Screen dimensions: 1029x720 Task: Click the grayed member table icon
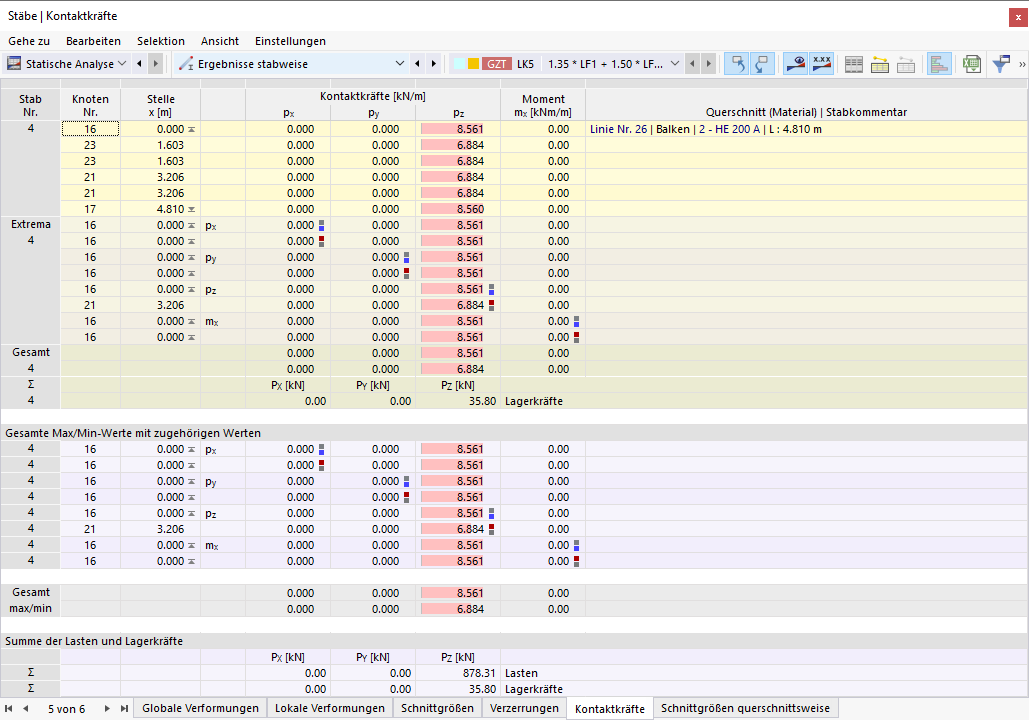point(906,64)
